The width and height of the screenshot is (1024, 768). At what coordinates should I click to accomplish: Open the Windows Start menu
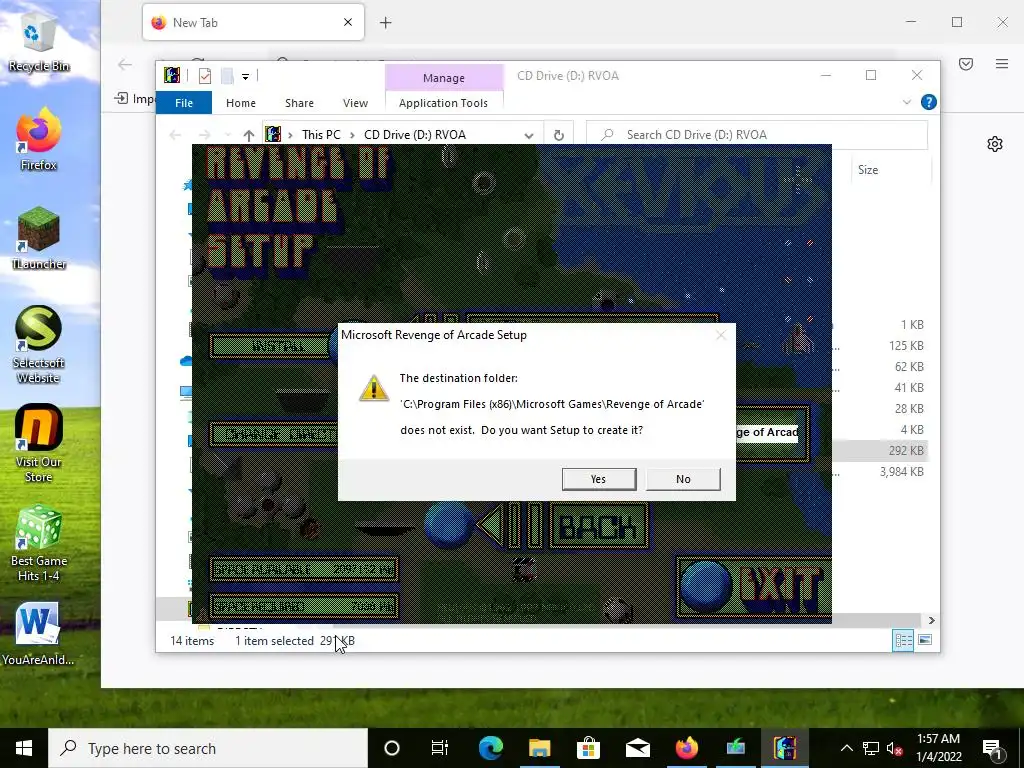pos(24,748)
